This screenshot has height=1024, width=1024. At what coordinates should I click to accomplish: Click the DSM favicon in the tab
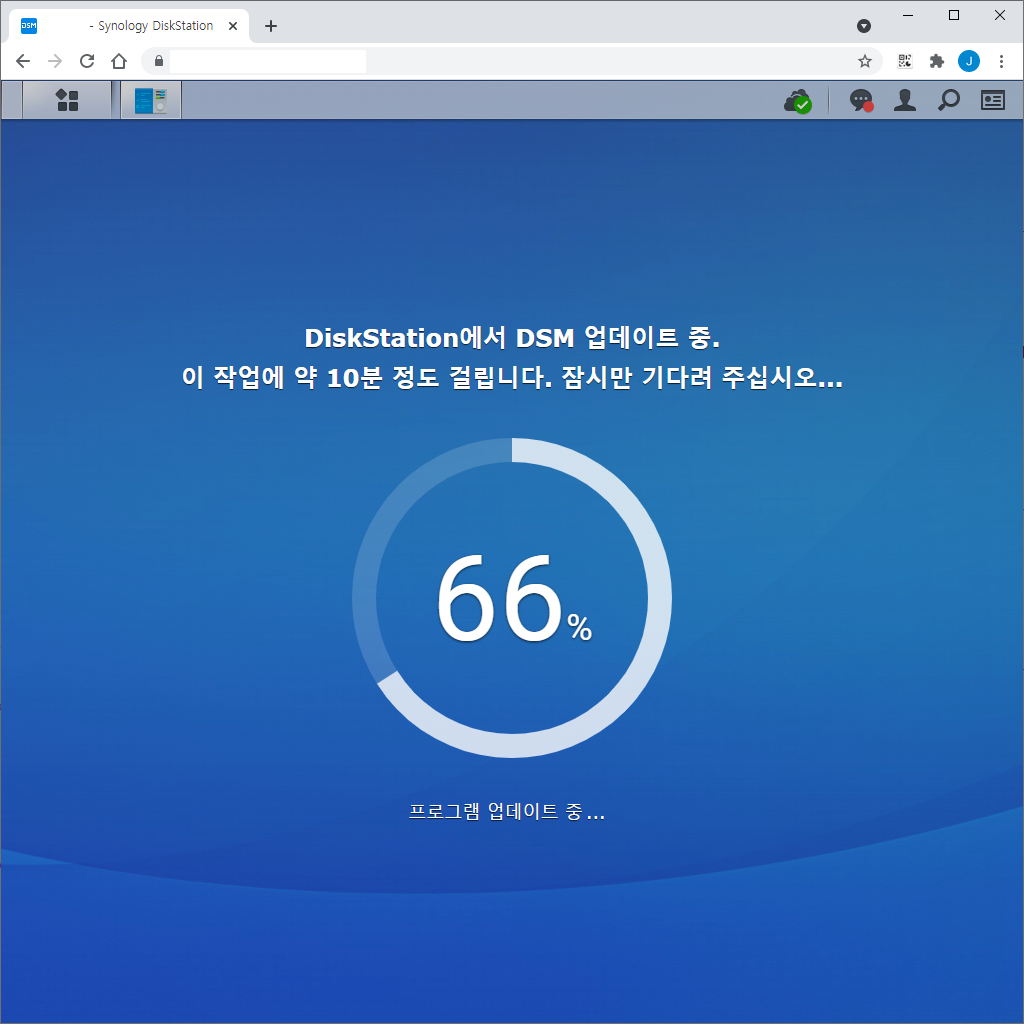(29, 25)
